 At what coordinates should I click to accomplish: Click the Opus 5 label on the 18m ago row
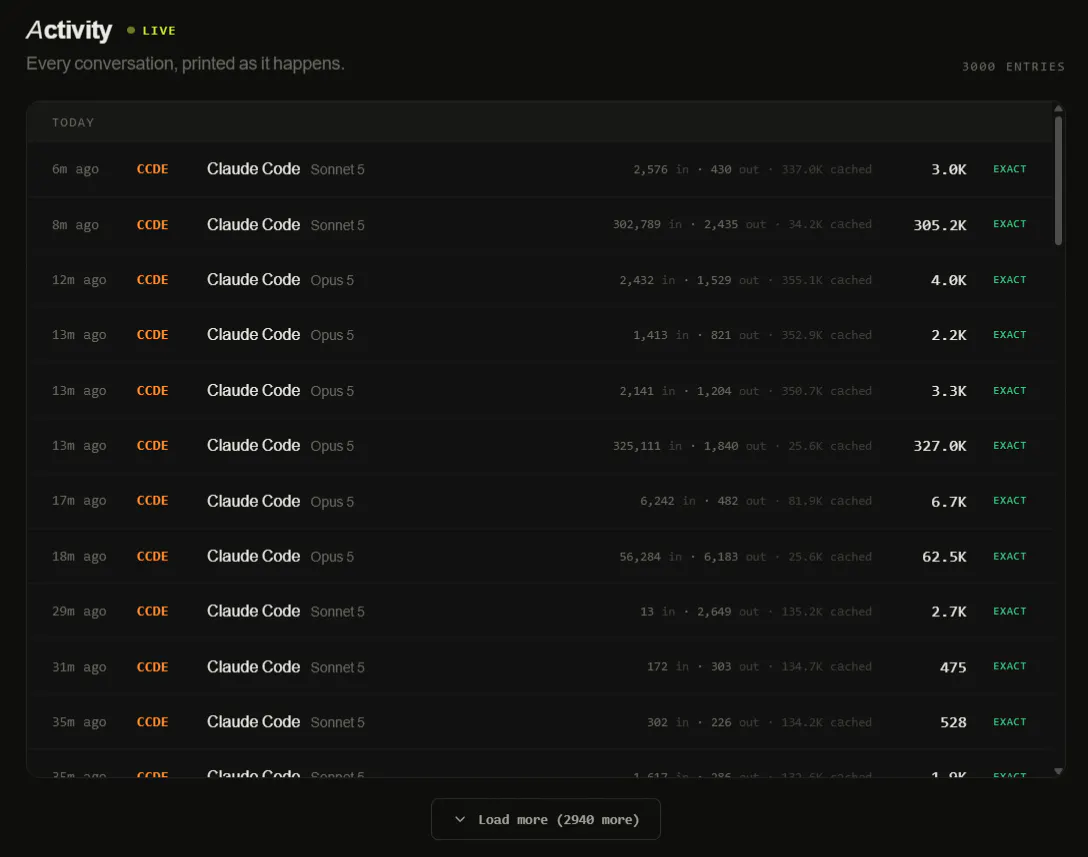coord(332,557)
